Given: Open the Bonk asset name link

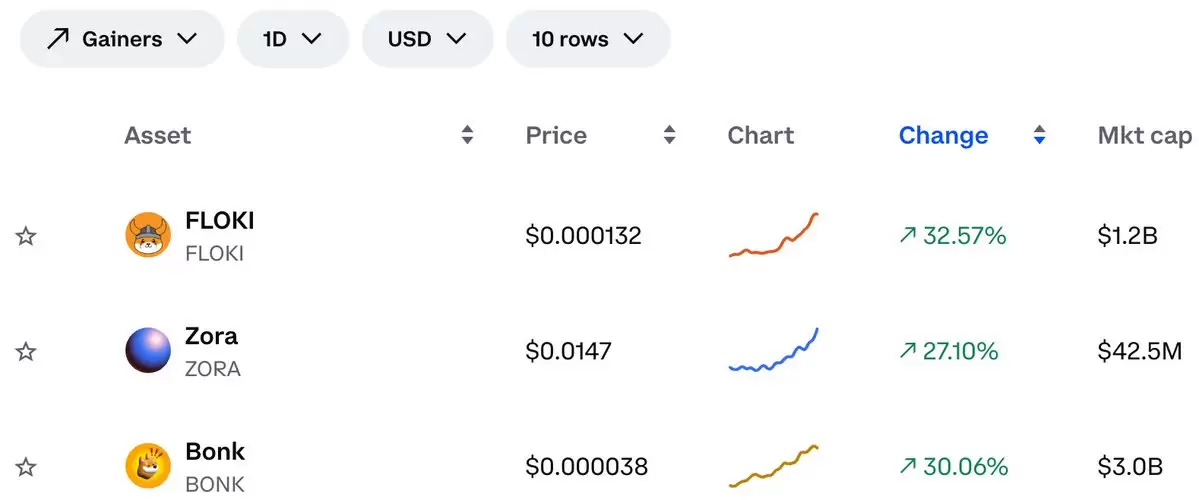Looking at the screenshot, I should (215, 451).
